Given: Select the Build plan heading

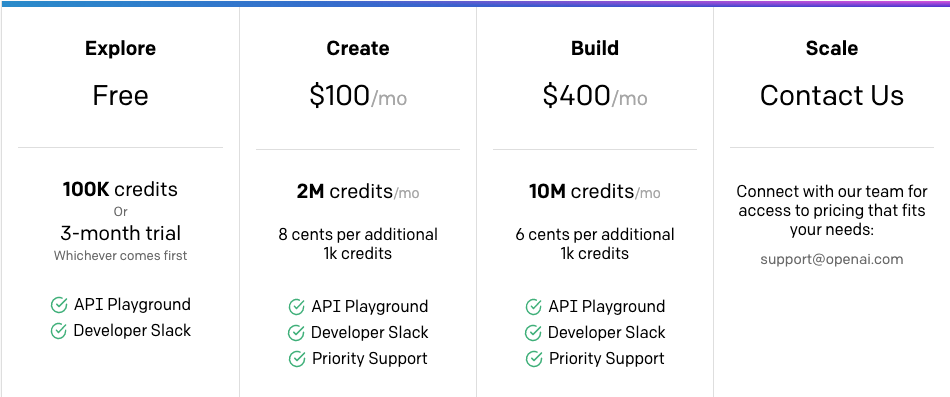Looking at the screenshot, I should 595,48.
